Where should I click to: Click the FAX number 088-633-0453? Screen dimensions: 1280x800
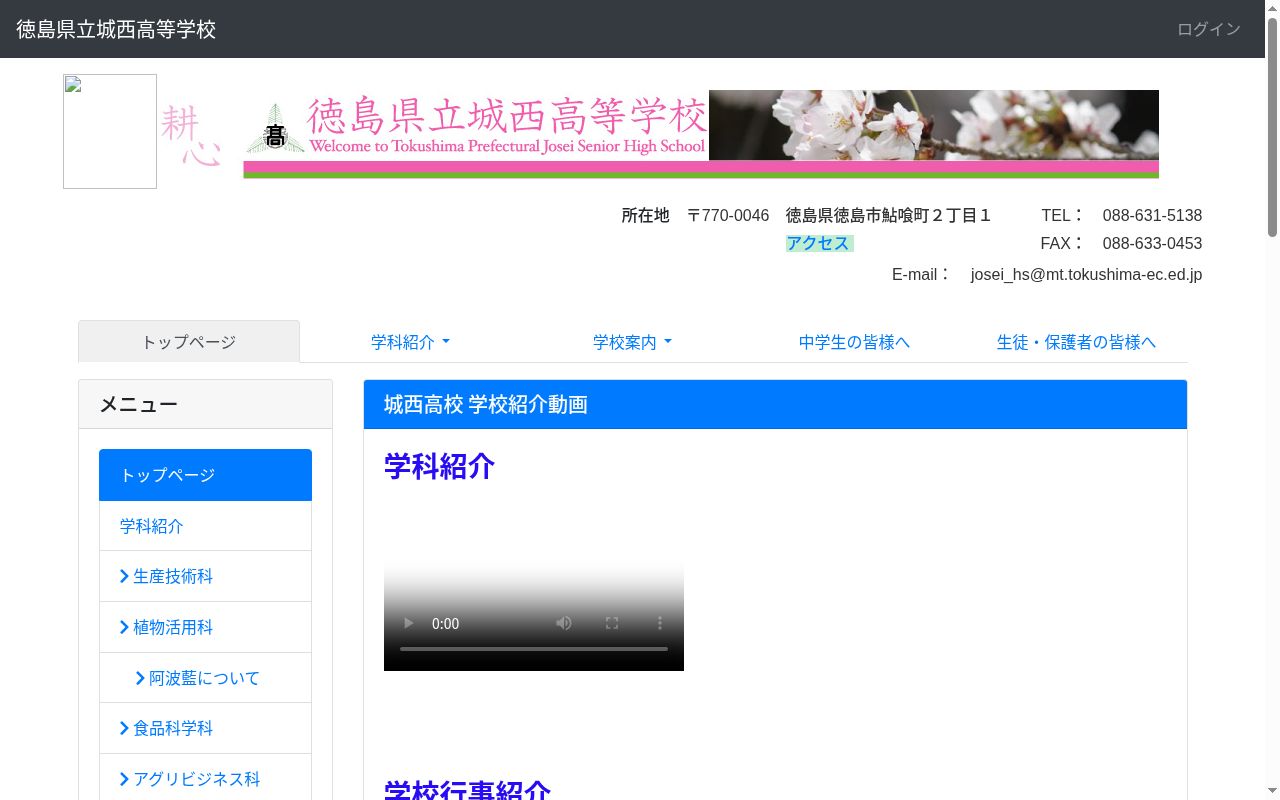1152,243
